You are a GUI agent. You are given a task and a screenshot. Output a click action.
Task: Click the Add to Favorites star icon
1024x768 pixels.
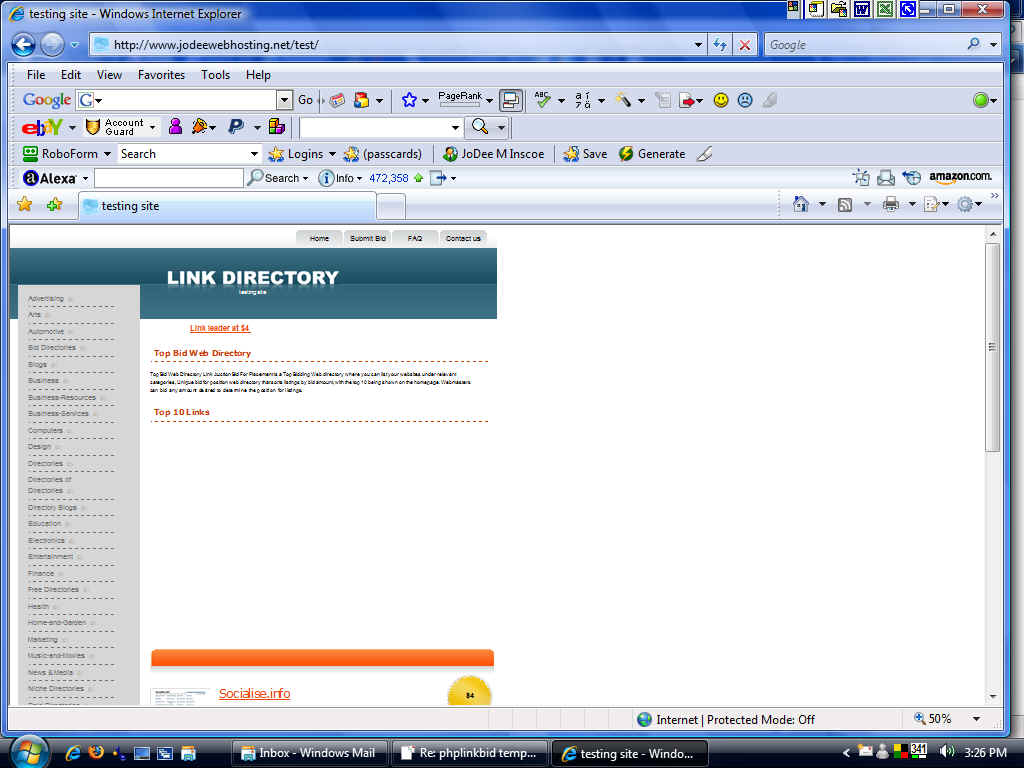[54, 205]
